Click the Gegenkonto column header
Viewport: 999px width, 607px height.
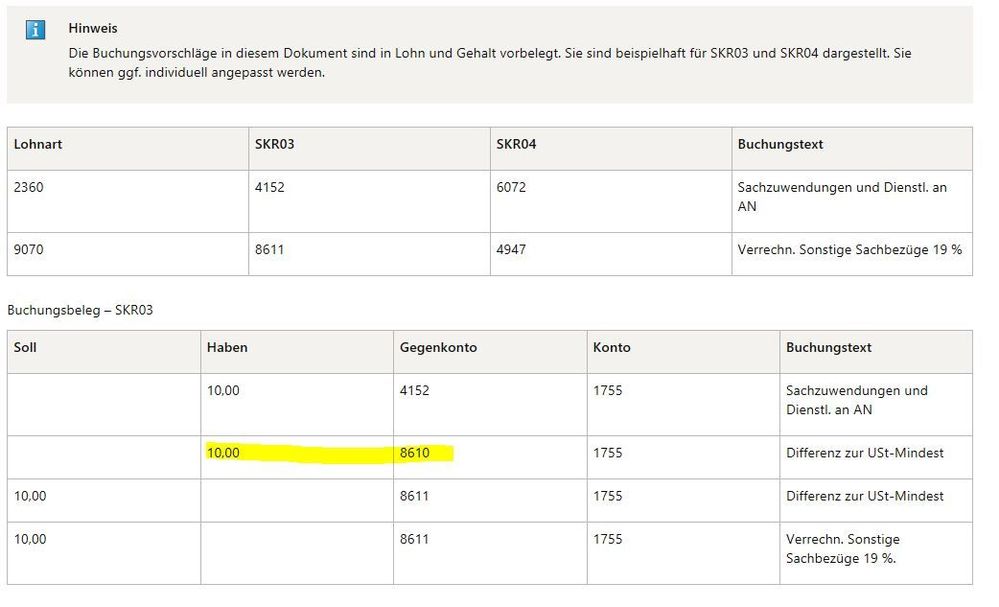pos(438,348)
